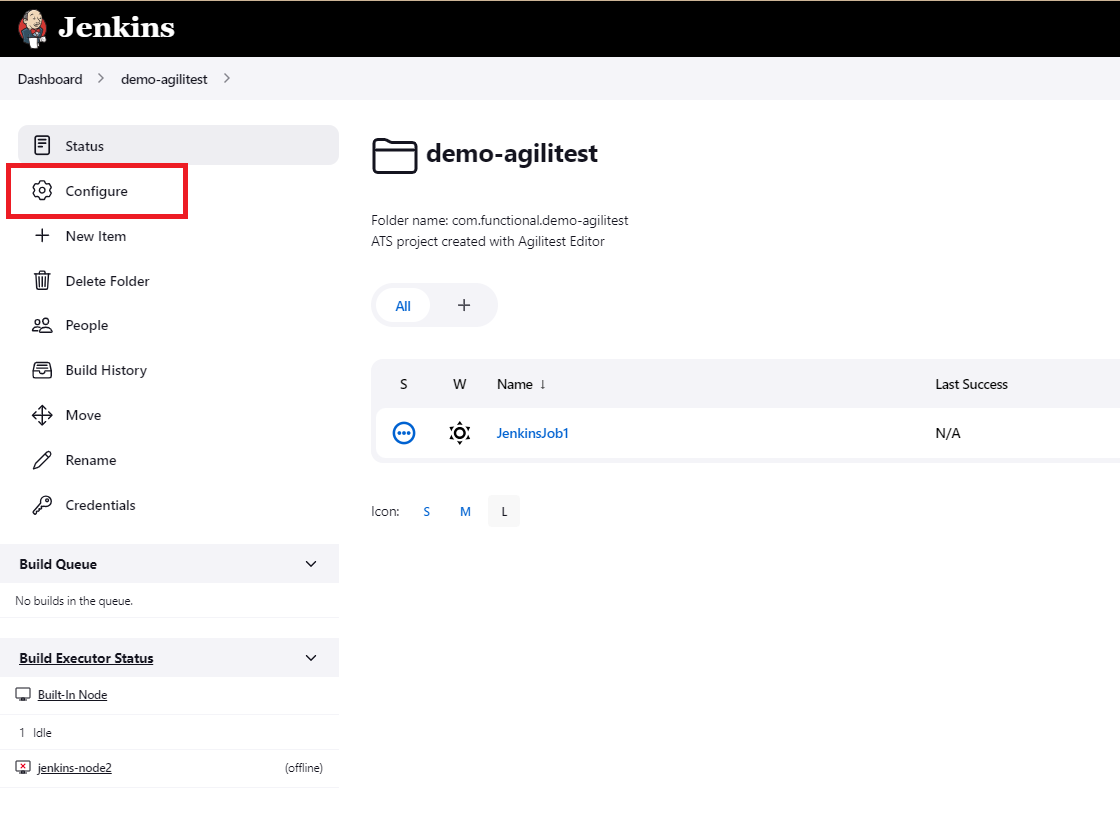Click JenkinsJob1 weather sun icon
This screenshot has height=825, width=1120.
(x=460, y=433)
